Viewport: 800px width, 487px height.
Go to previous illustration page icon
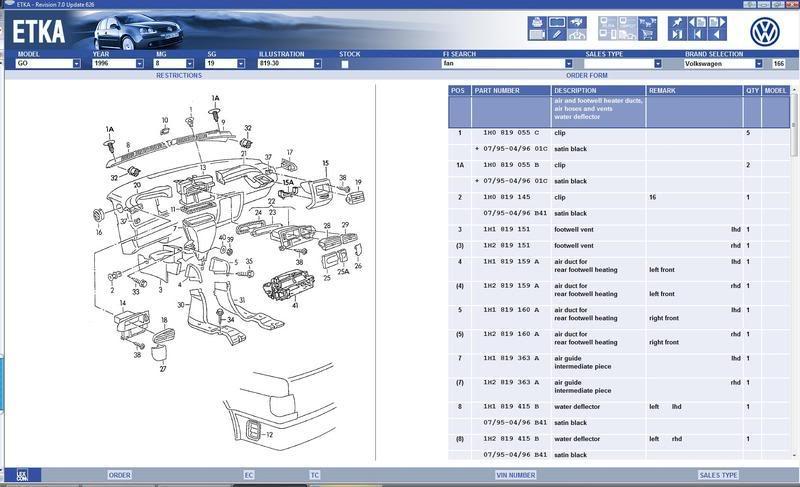[697, 22]
